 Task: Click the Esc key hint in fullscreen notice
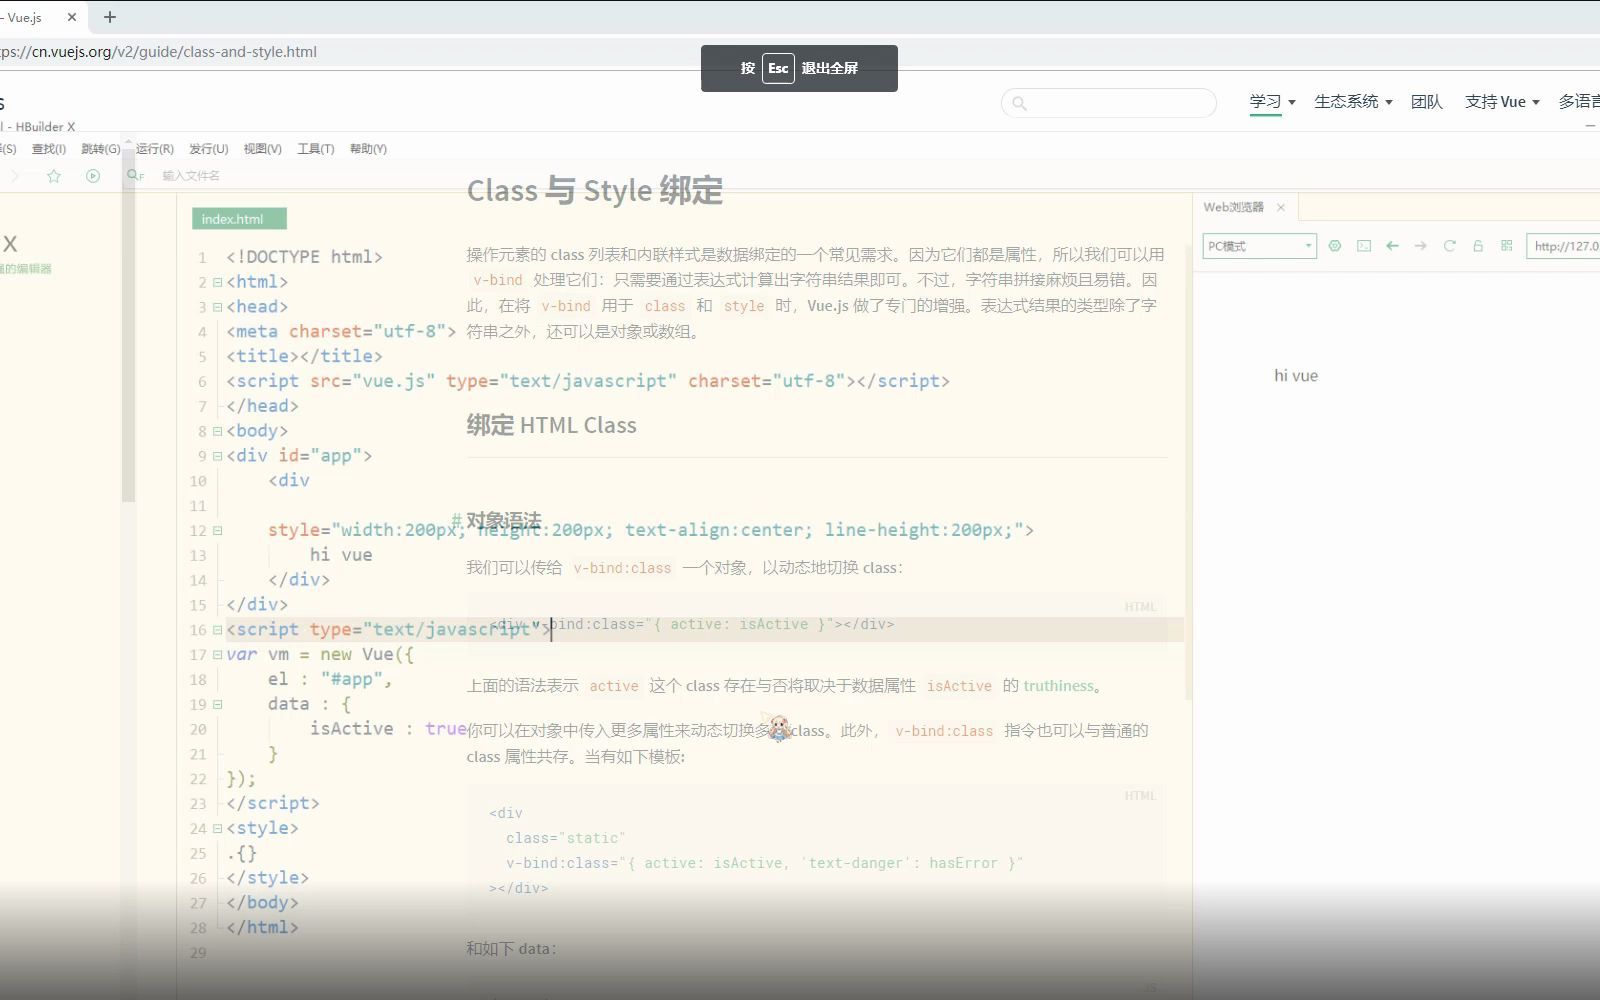[x=778, y=68]
